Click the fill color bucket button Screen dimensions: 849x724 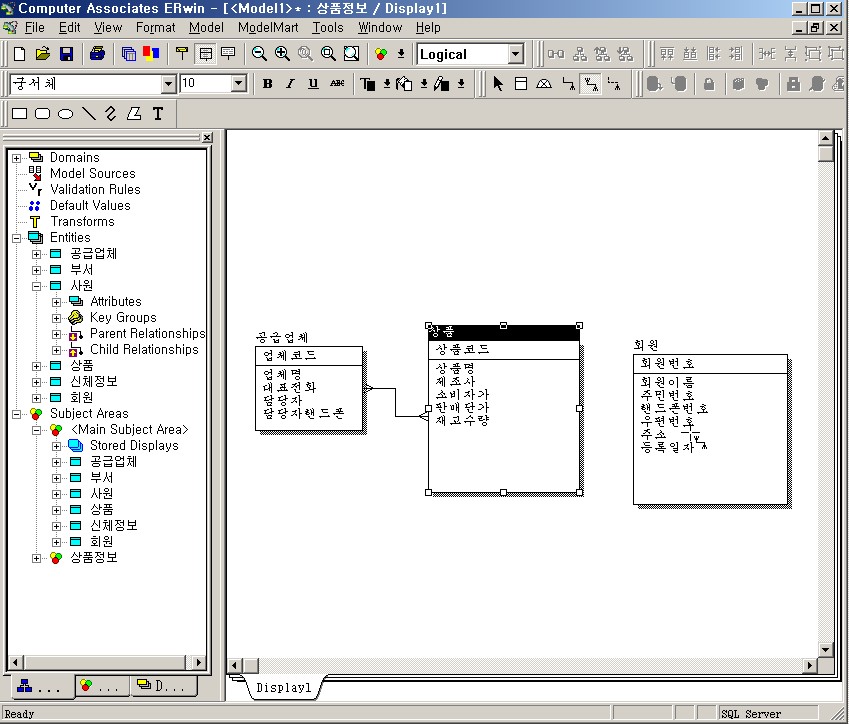[404, 83]
